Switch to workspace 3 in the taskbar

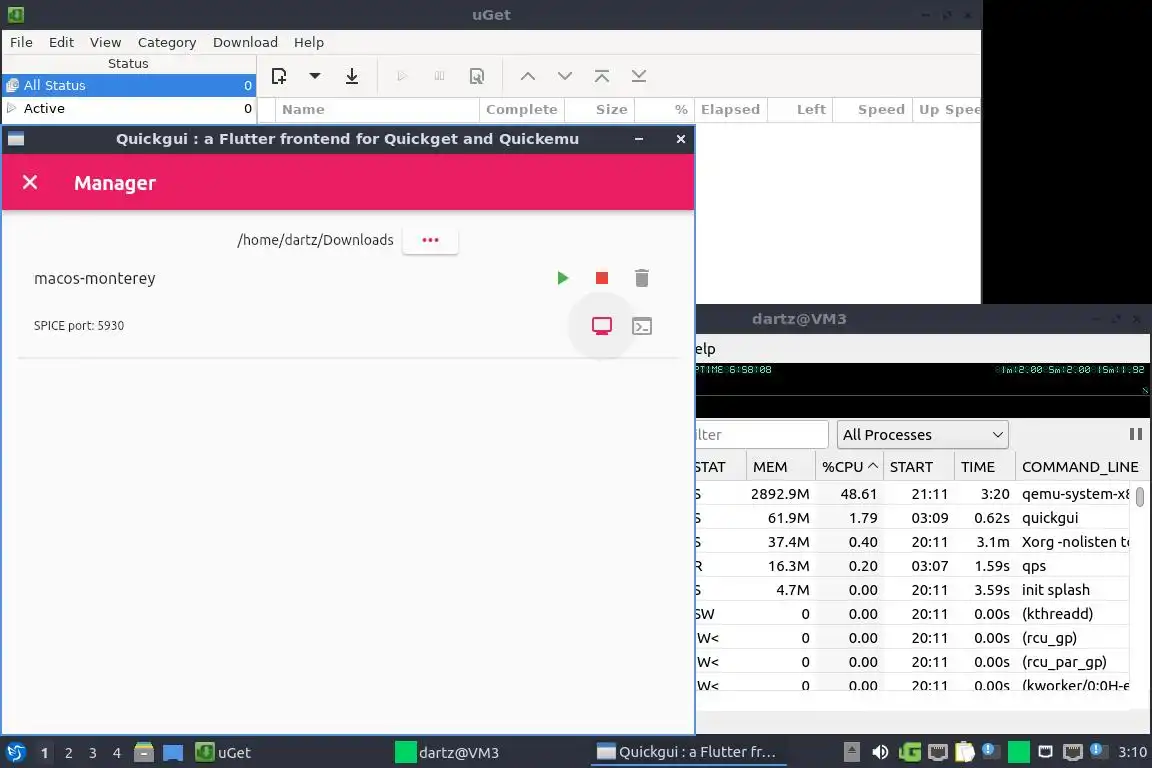pos(93,753)
